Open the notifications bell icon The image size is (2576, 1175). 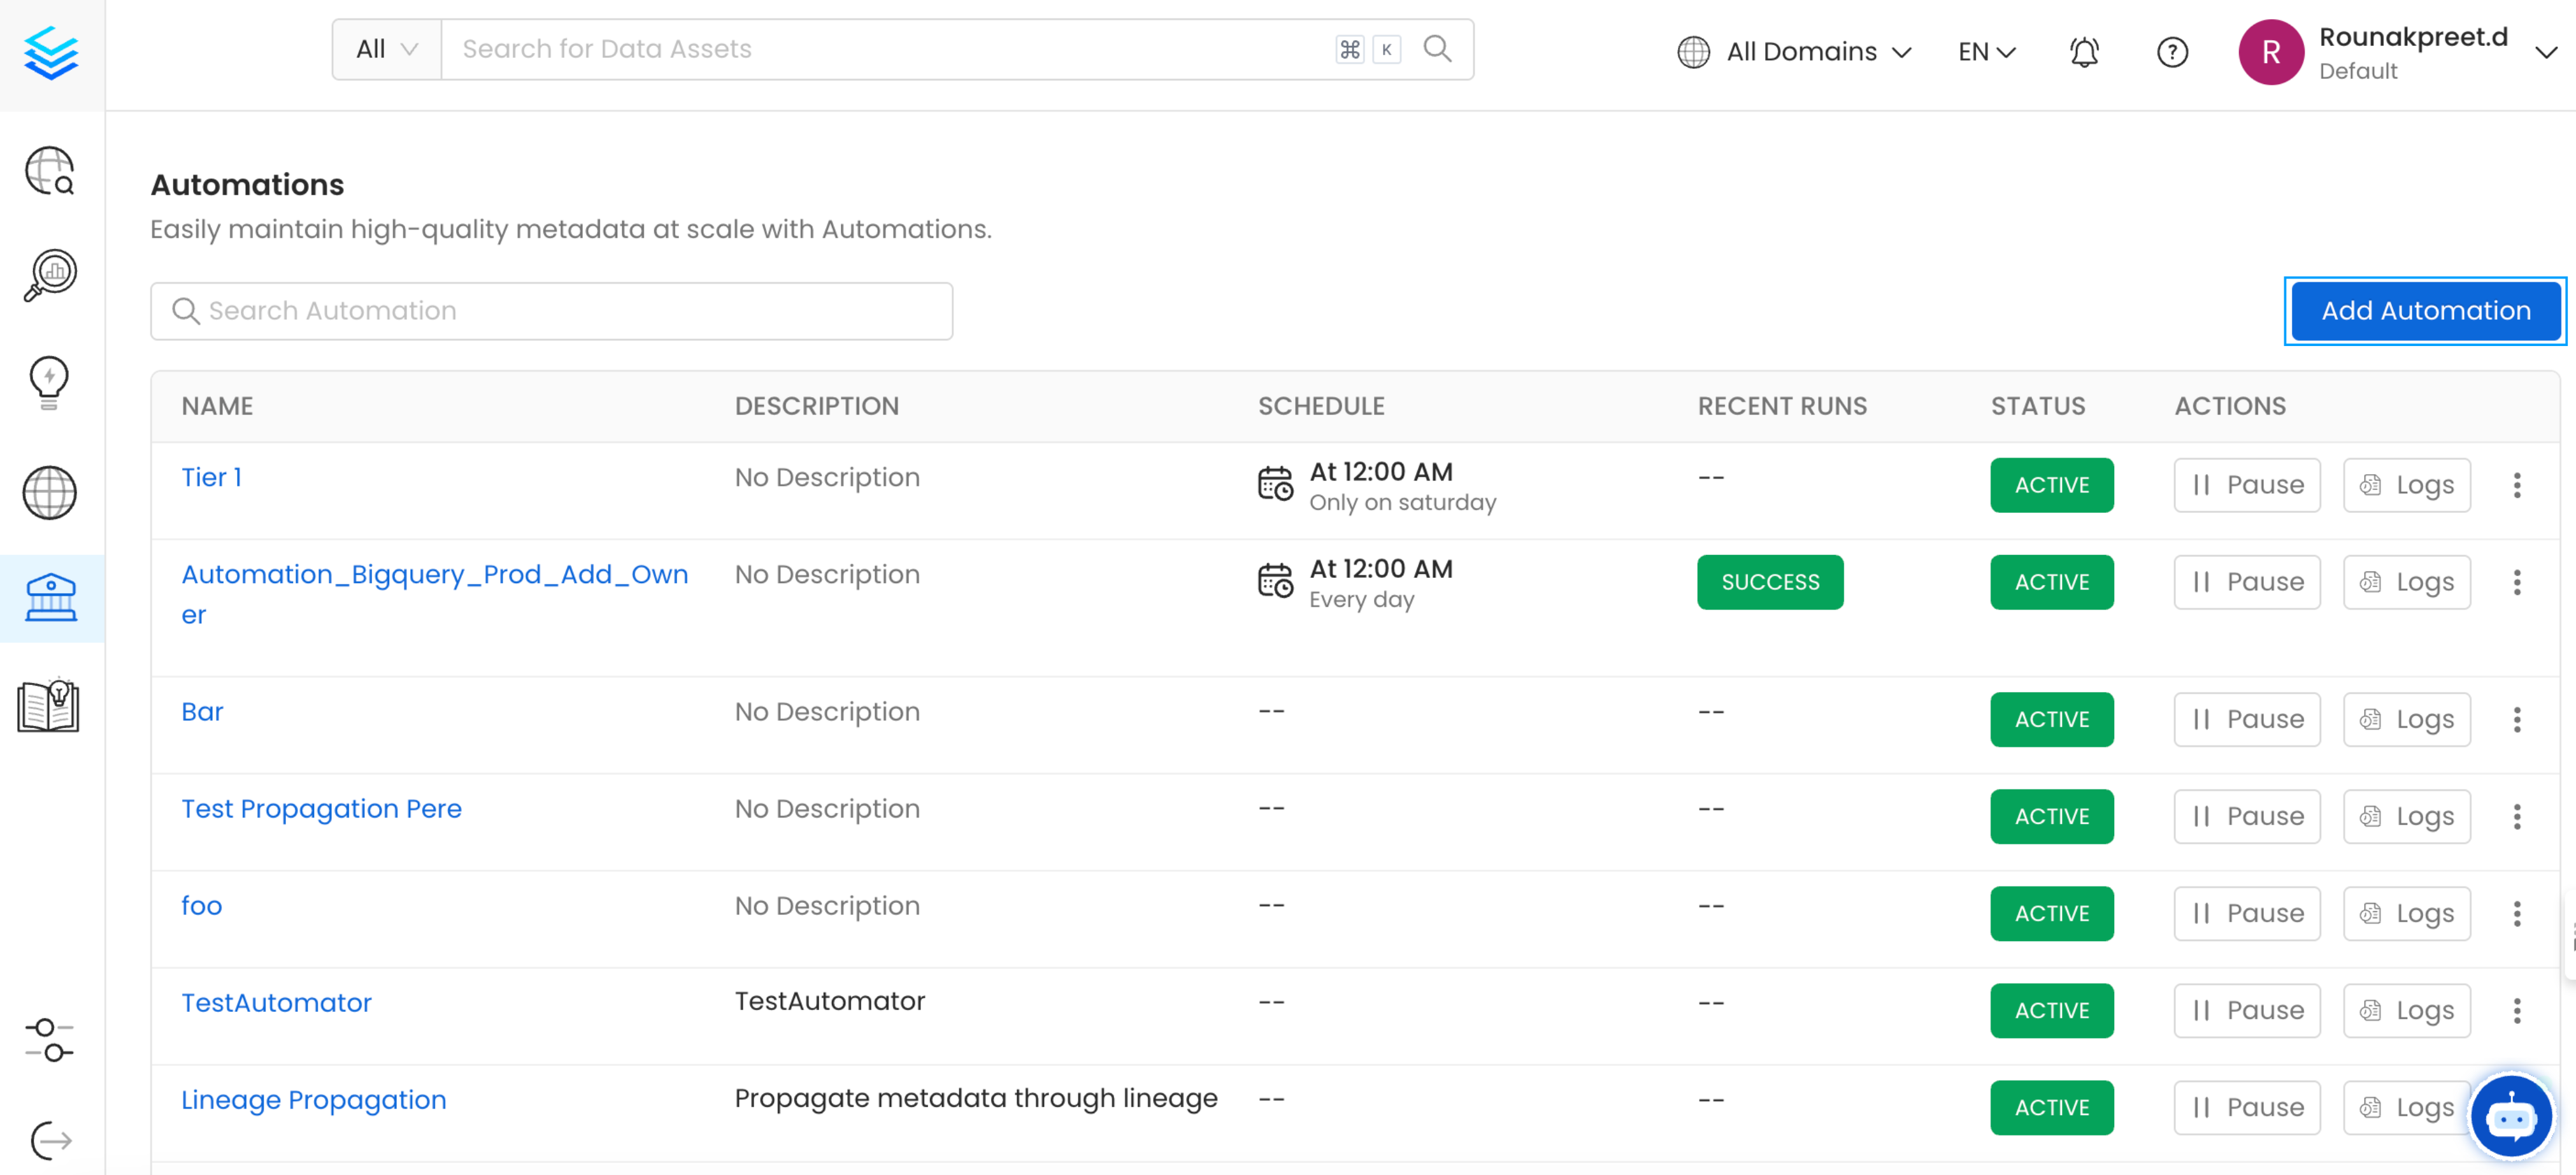(x=2084, y=52)
